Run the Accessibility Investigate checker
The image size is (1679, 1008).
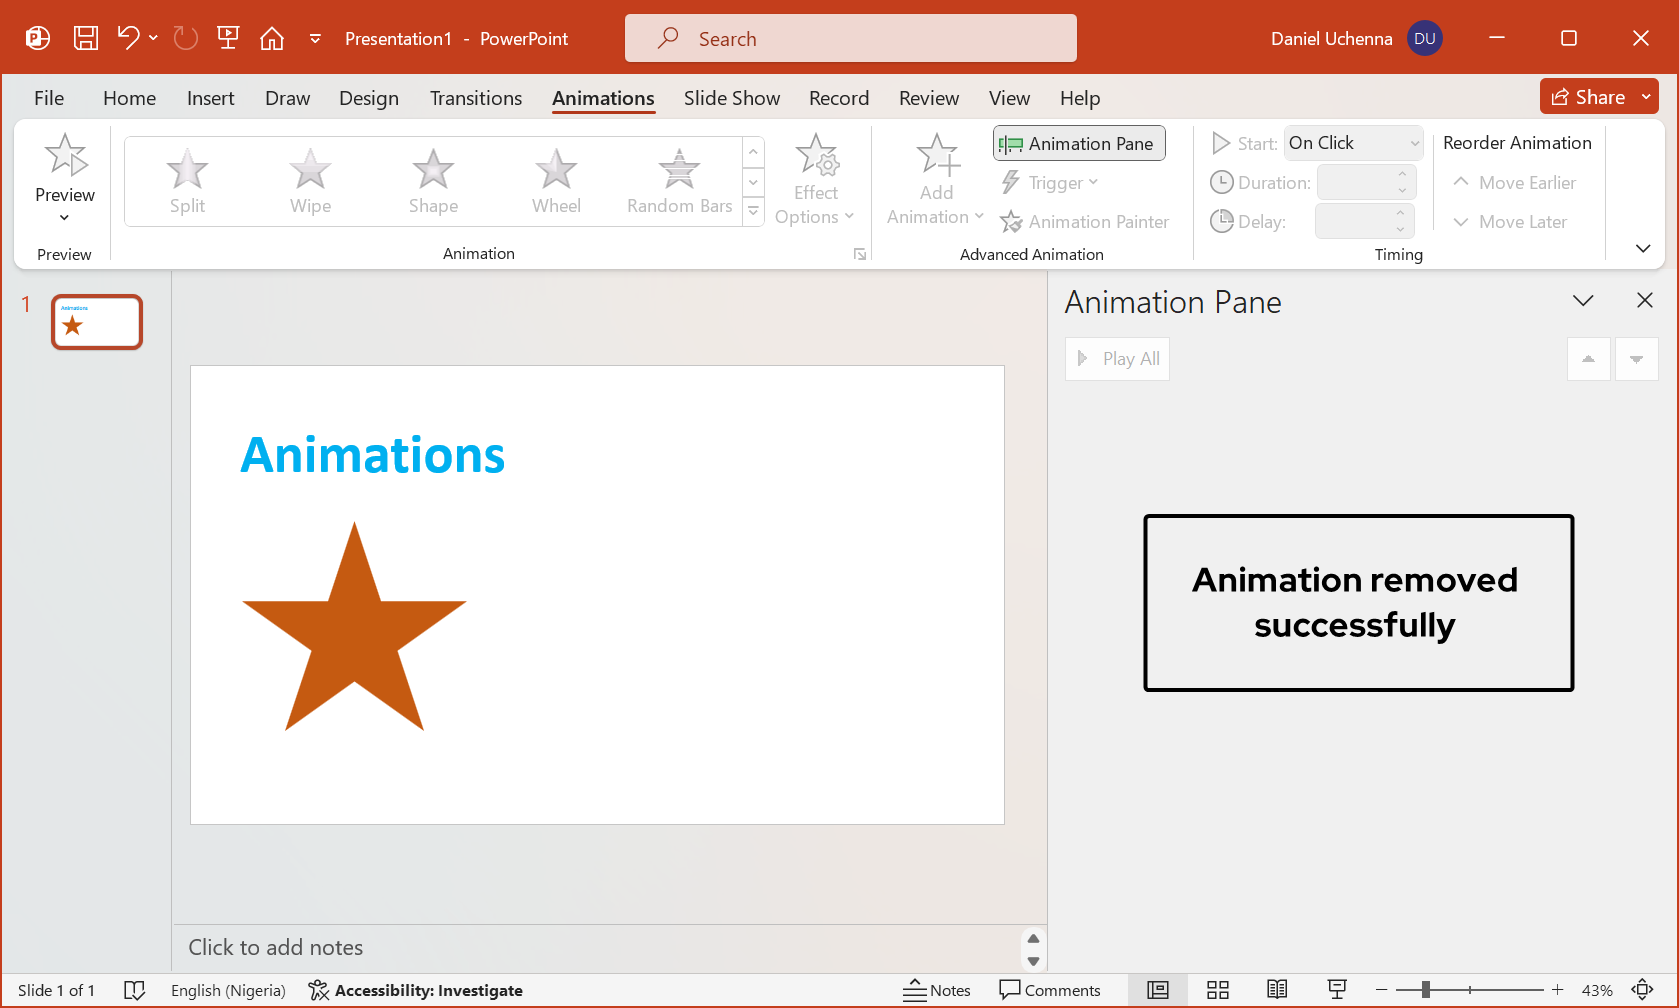coord(417,990)
